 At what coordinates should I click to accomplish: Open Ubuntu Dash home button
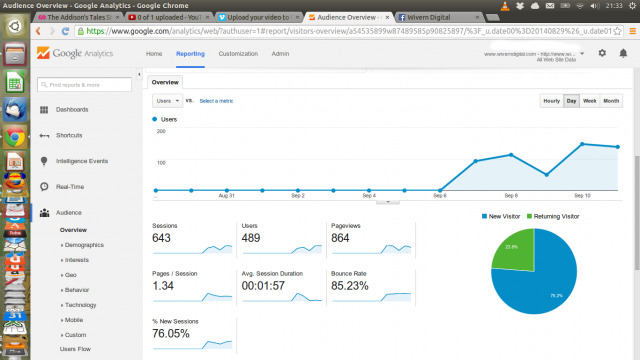tap(15, 27)
